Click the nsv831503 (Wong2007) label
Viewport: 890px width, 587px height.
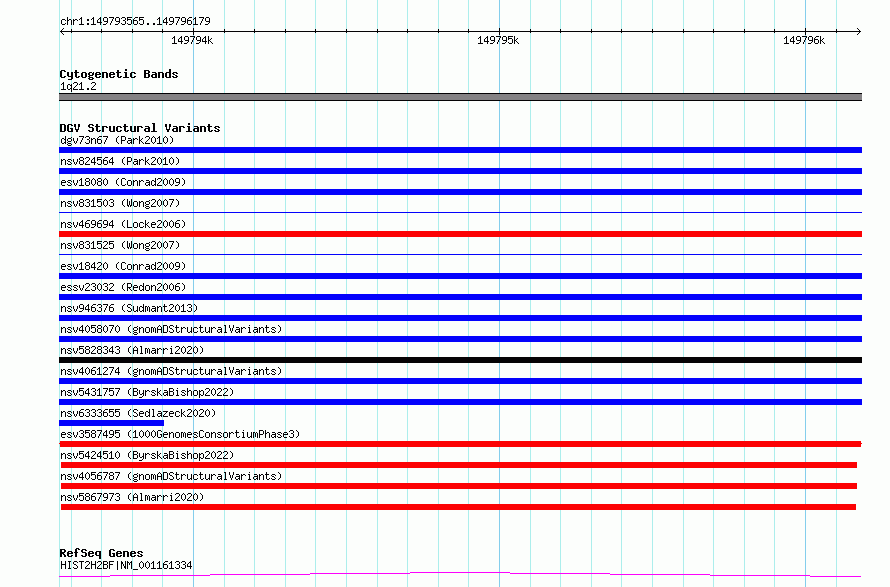pyautogui.click(x=120, y=203)
